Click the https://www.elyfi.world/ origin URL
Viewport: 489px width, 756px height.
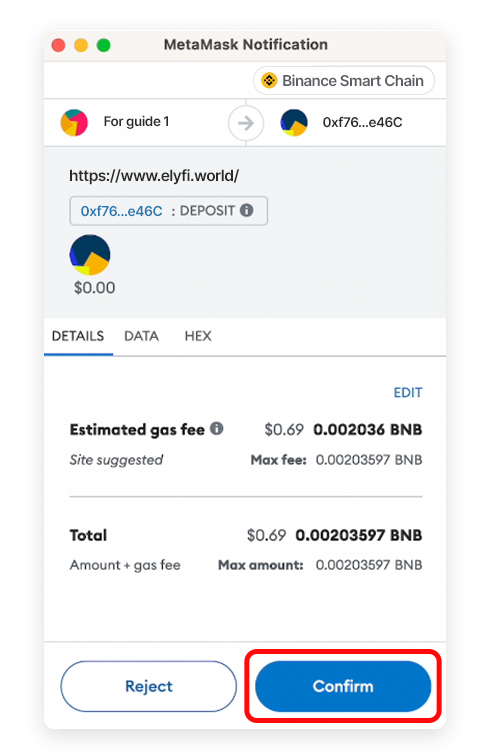point(154,176)
